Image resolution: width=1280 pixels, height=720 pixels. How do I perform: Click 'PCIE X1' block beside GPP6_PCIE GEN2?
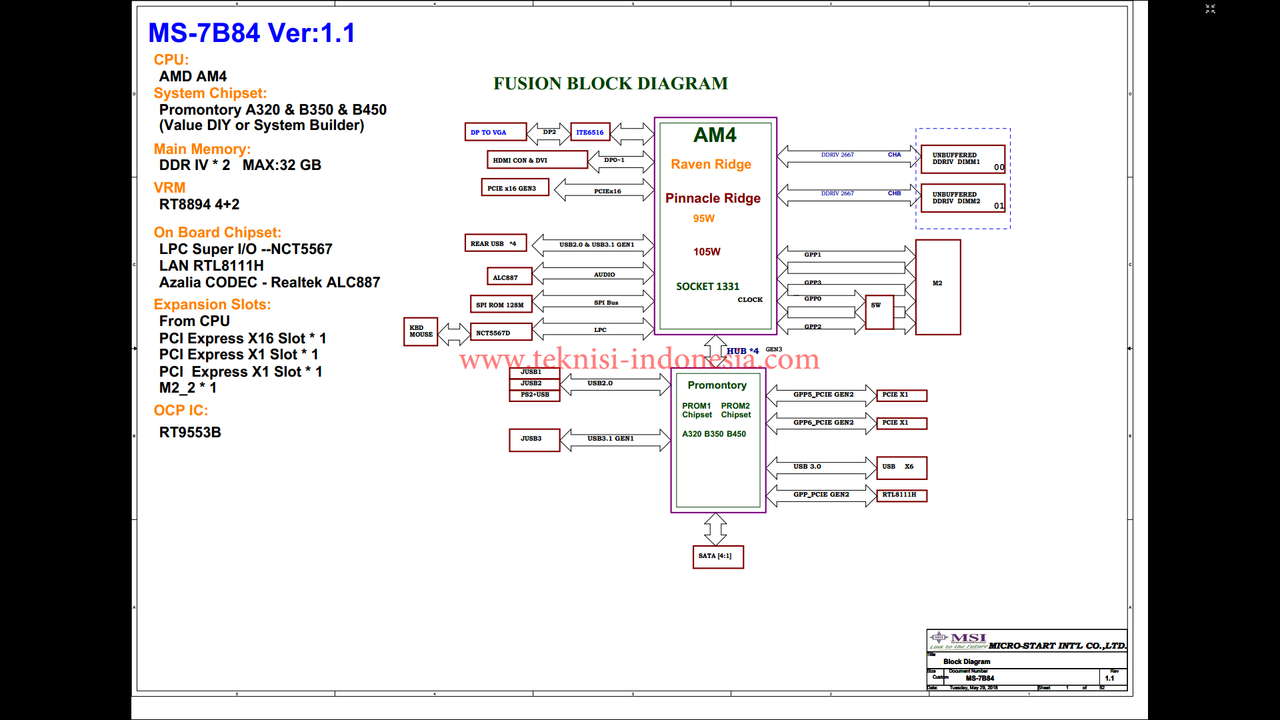(x=901, y=423)
